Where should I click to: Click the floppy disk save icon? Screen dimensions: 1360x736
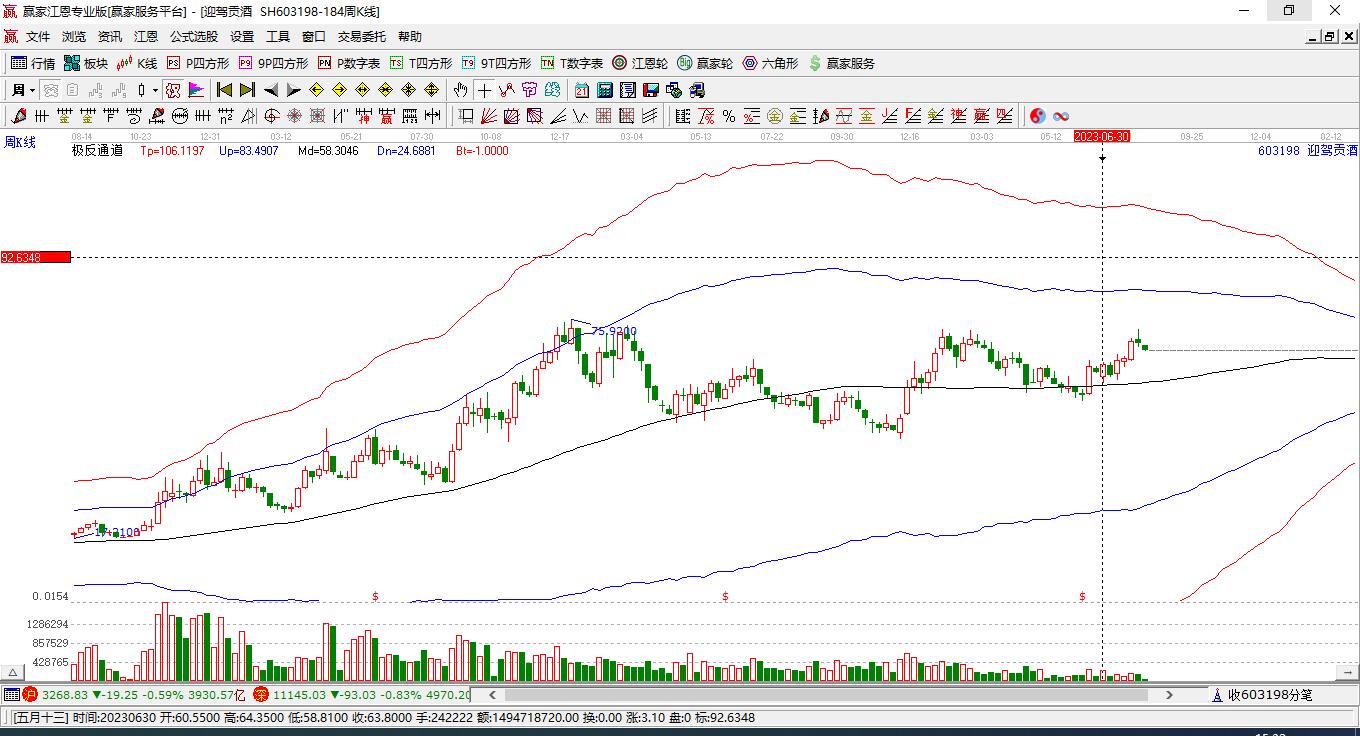[x=651, y=90]
